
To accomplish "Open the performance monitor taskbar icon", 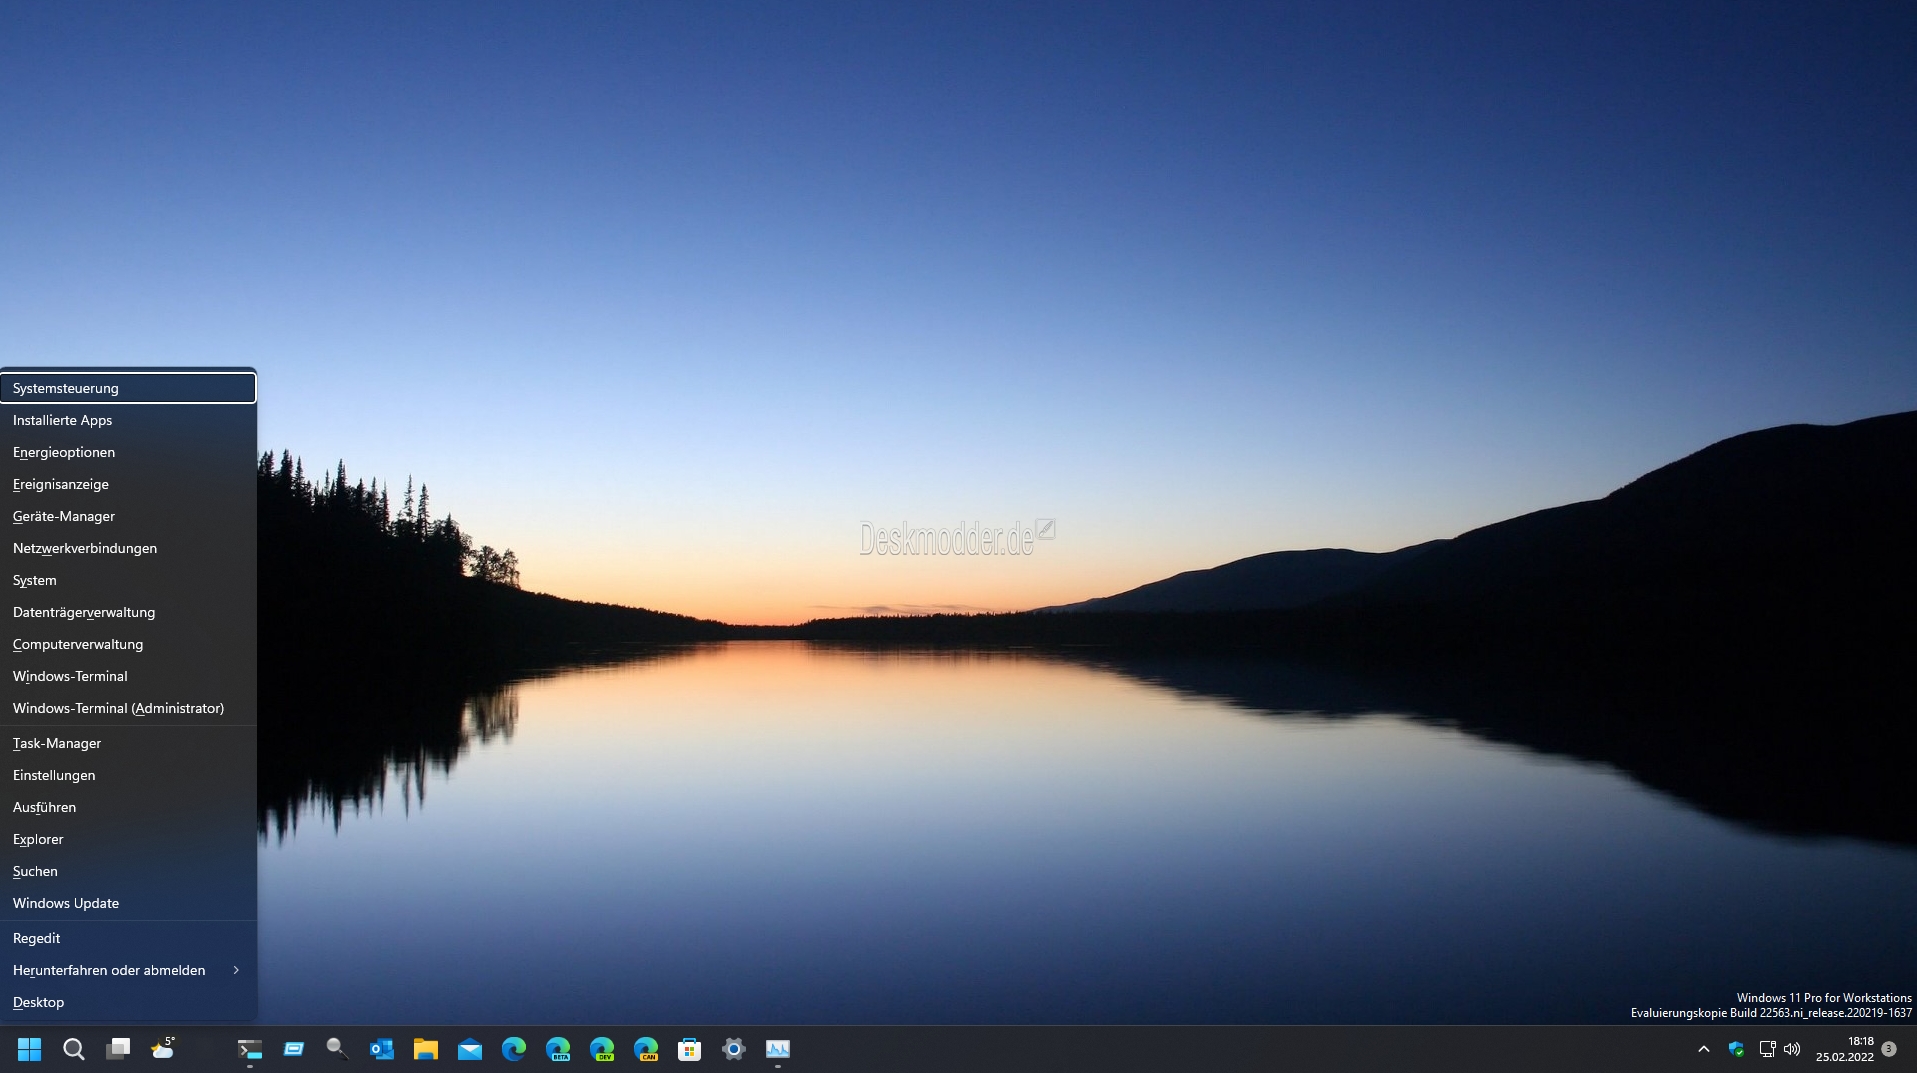I will [x=778, y=1049].
